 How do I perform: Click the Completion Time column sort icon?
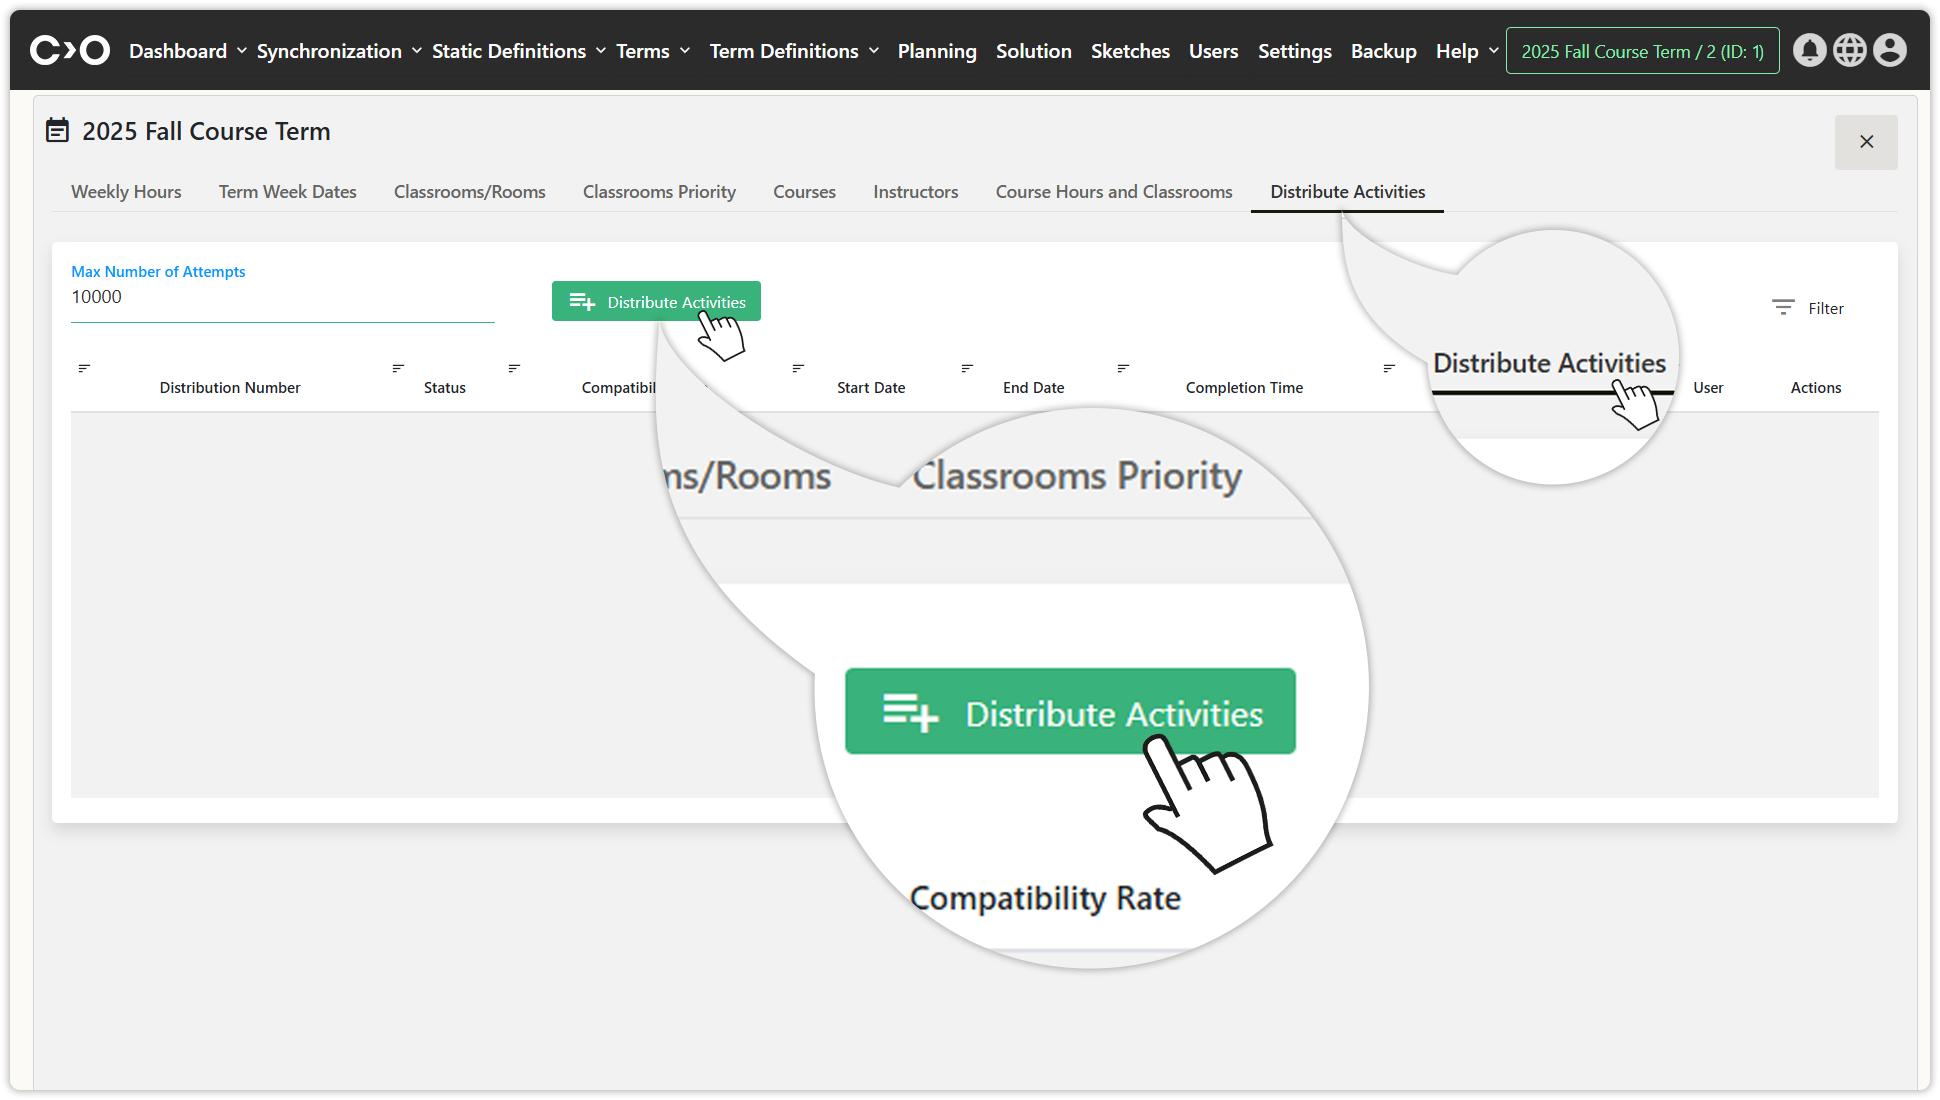(1123, 368)
